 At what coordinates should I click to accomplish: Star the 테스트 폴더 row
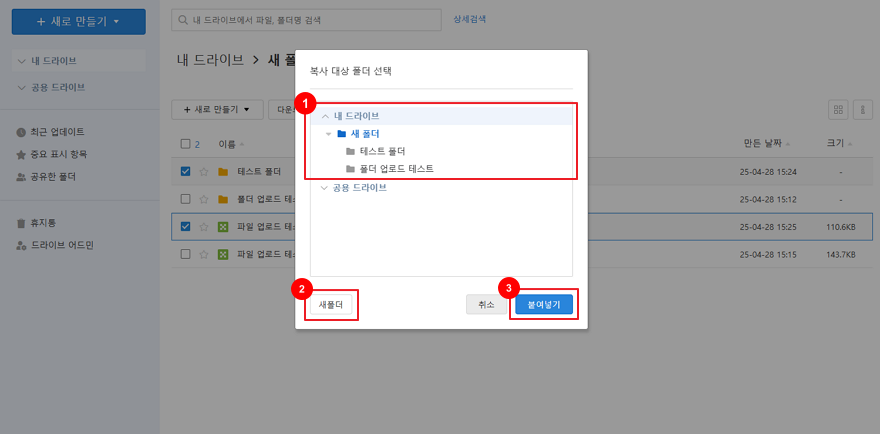coord(204,171)
